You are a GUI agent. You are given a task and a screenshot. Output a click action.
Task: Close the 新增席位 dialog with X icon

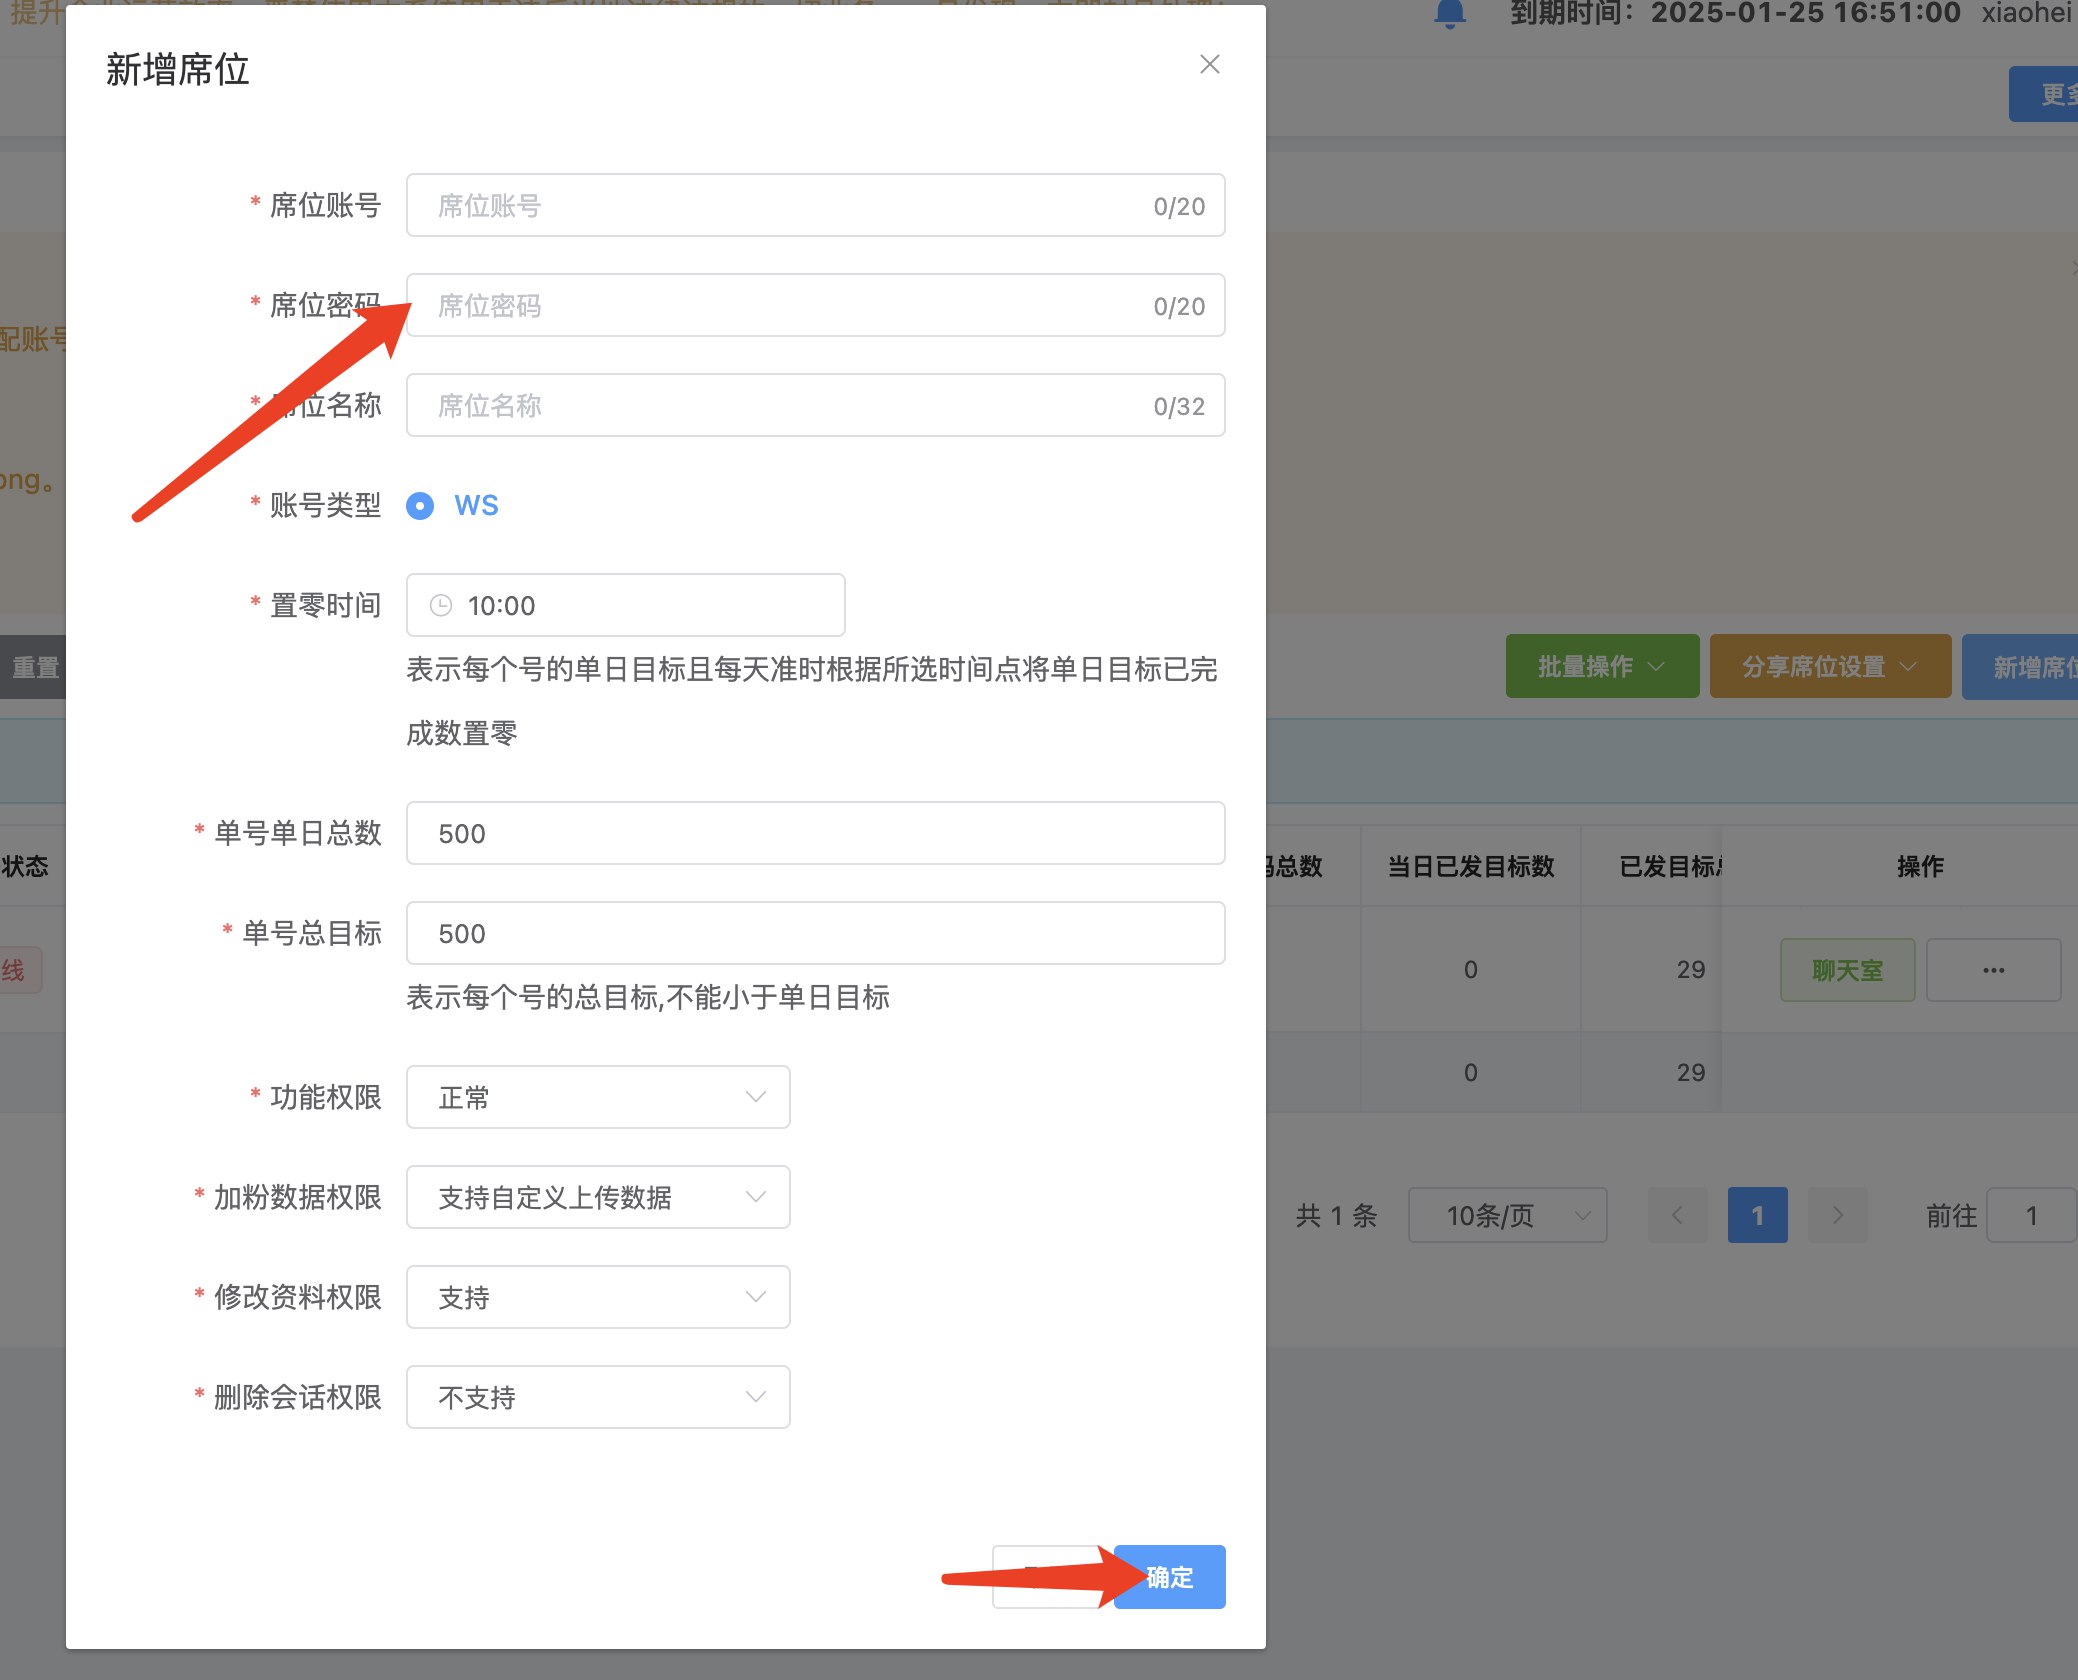pos(1209,65)
